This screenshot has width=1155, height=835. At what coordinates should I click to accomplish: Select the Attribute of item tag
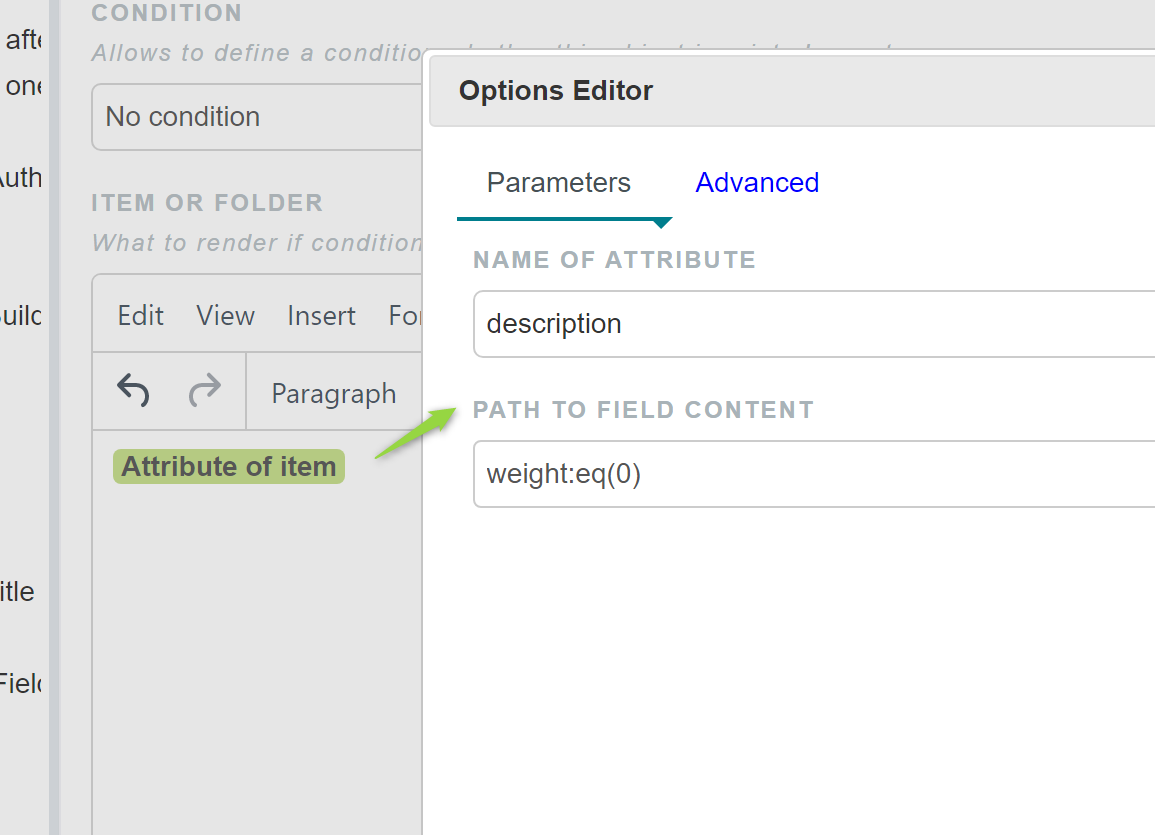(x=229, y=467)
